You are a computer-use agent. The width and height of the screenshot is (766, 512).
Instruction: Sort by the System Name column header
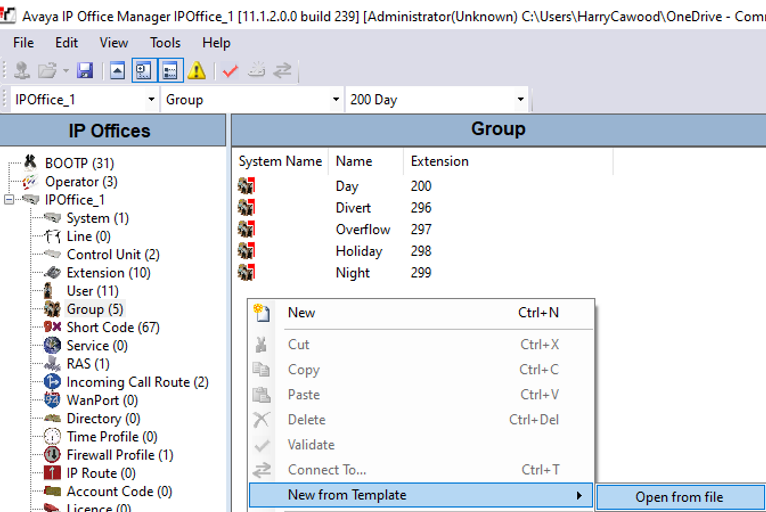coord(280,161)
